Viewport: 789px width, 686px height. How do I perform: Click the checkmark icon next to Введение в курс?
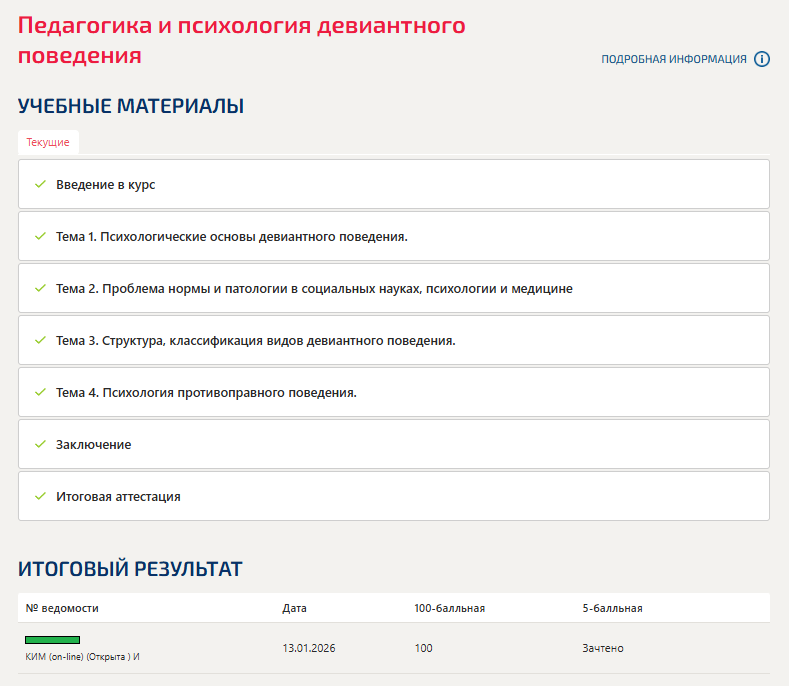40,185
